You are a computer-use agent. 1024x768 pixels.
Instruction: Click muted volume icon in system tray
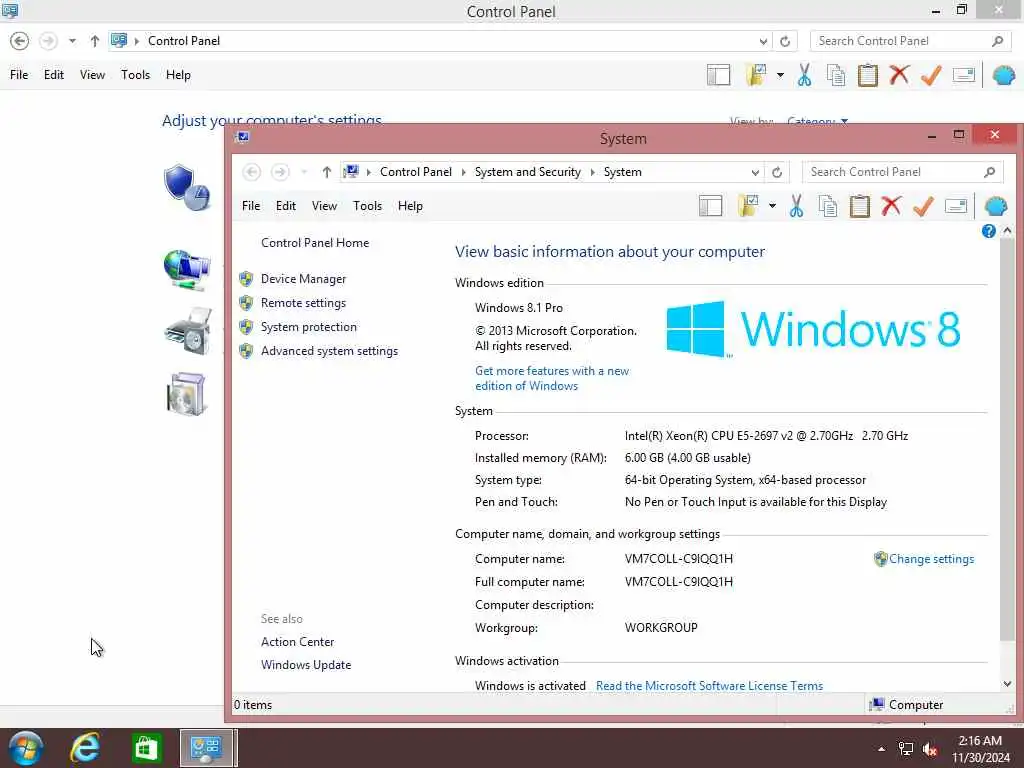click(x=930, y=749)
